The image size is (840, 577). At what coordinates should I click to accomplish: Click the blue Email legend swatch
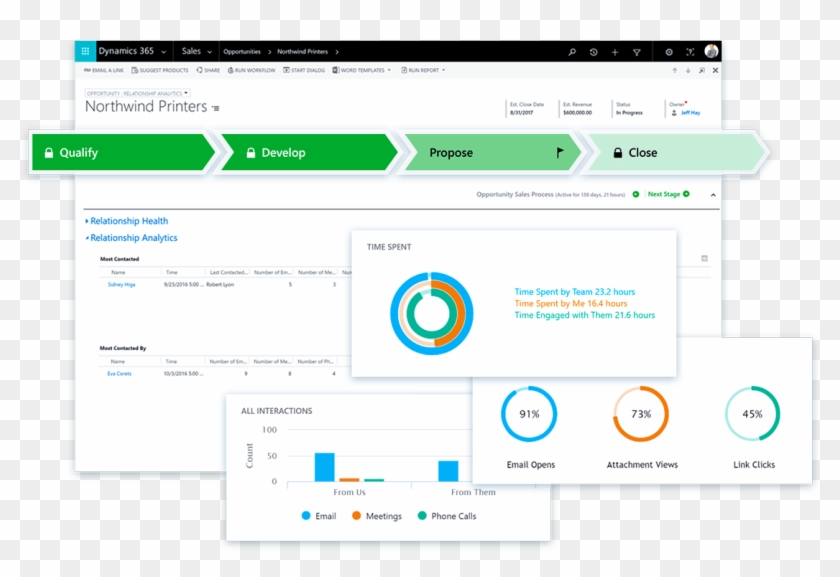pos(306,516)
